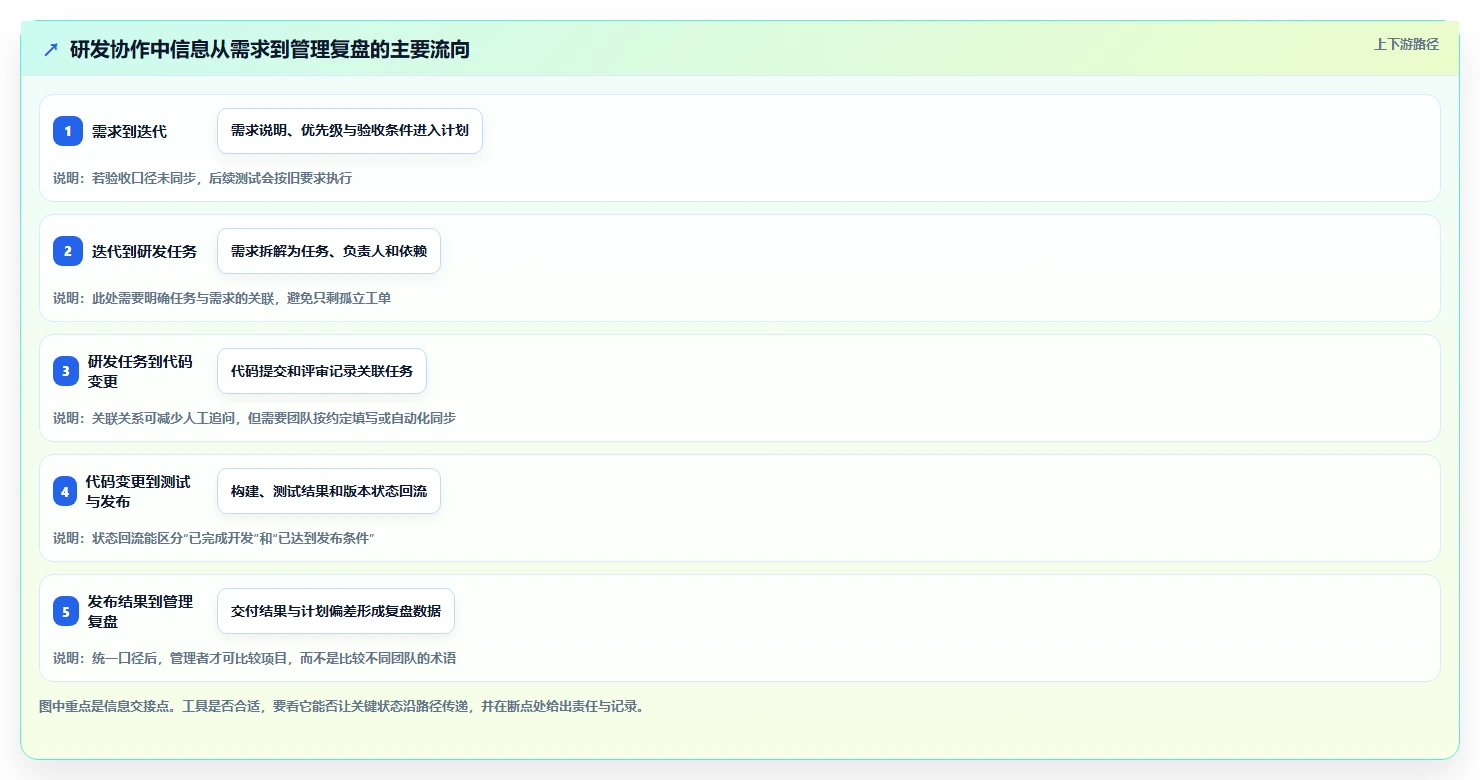Click the 代码变更到测试与发布 step label
The height and width of the screenshot is (780, 1480).
pos(138,491)
